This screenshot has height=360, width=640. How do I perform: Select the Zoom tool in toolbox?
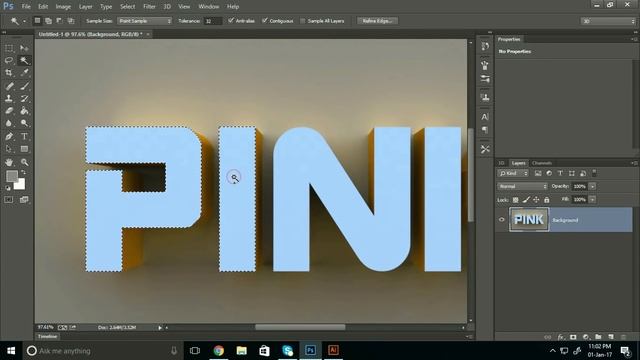24,162
